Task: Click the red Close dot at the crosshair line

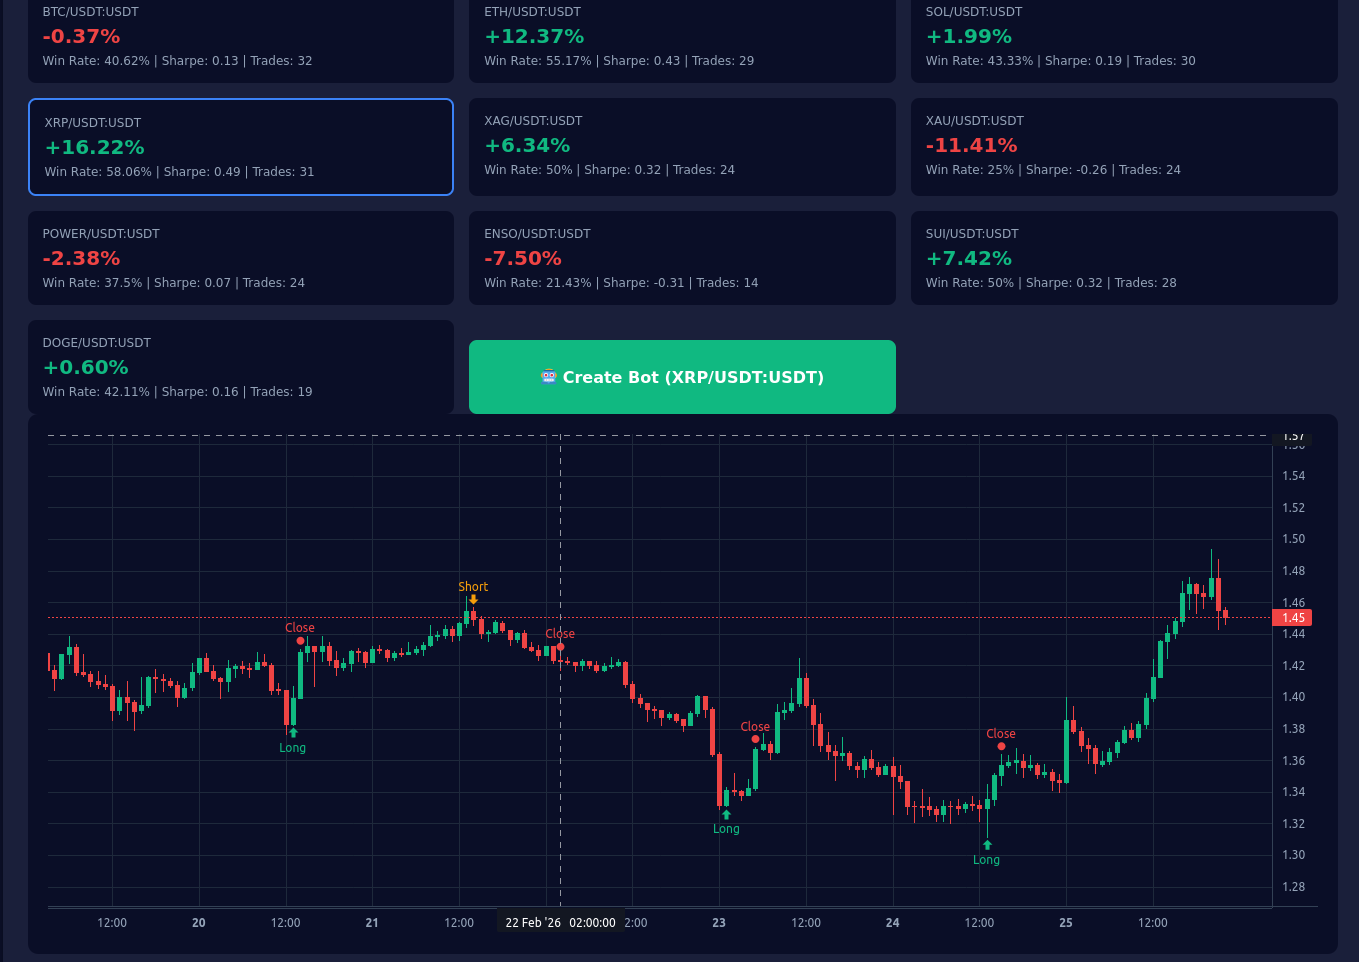Action: pyautogui.click(x=560, y=647)
